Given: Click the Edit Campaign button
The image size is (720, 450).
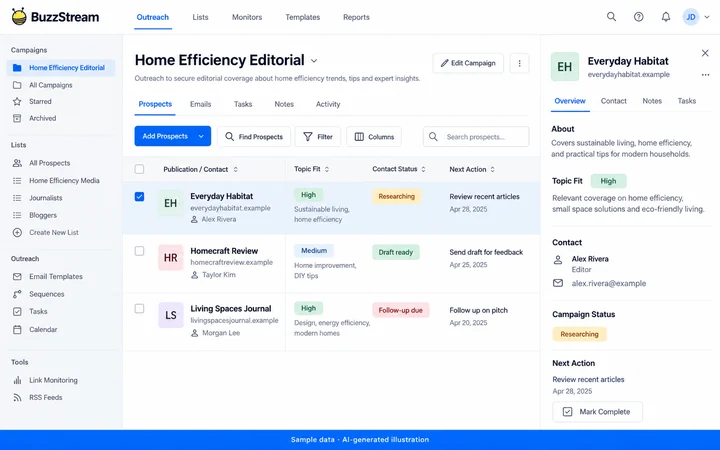Looking at the screenshot, I should (x=468, y=63).
